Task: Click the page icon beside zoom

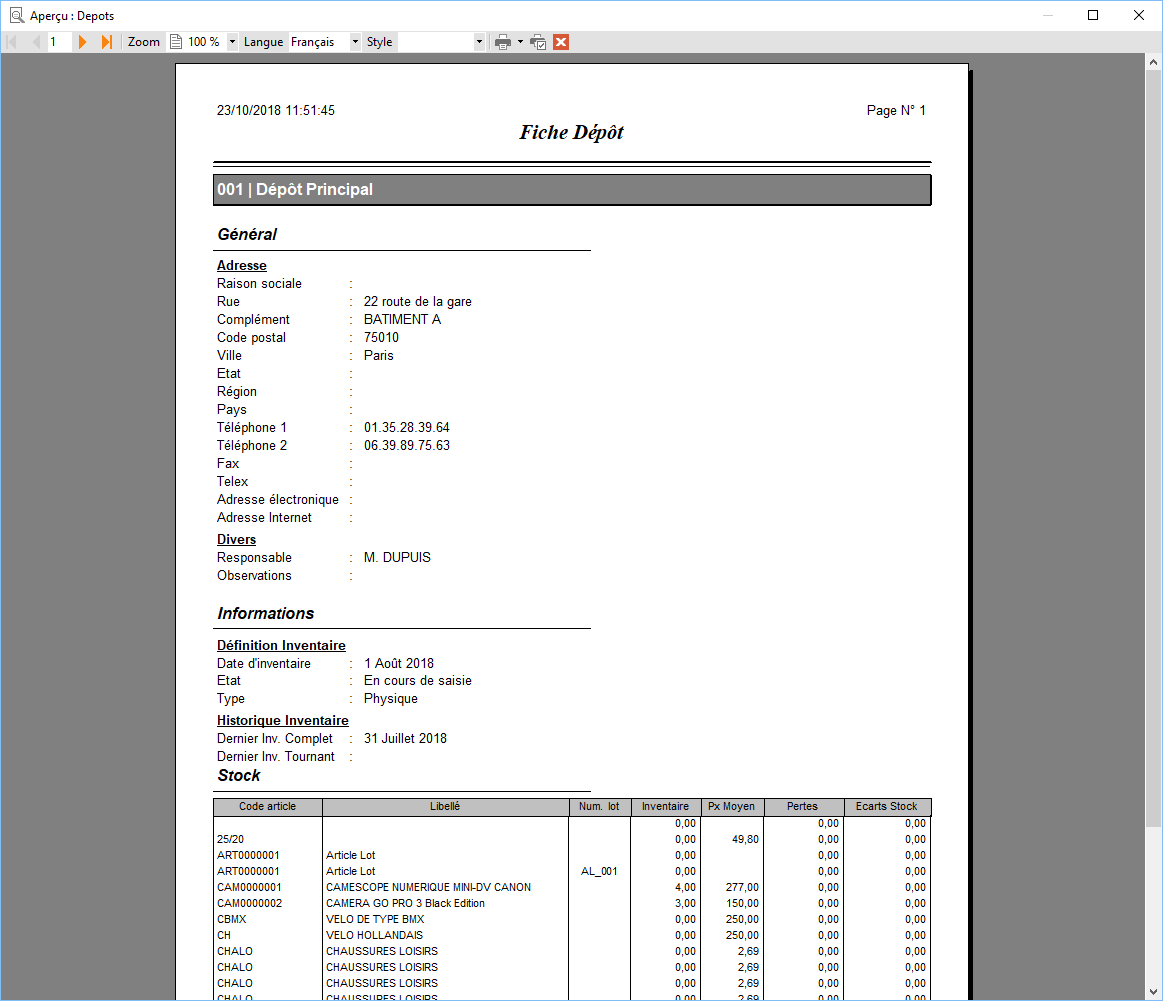Action: tap(176, 42)
